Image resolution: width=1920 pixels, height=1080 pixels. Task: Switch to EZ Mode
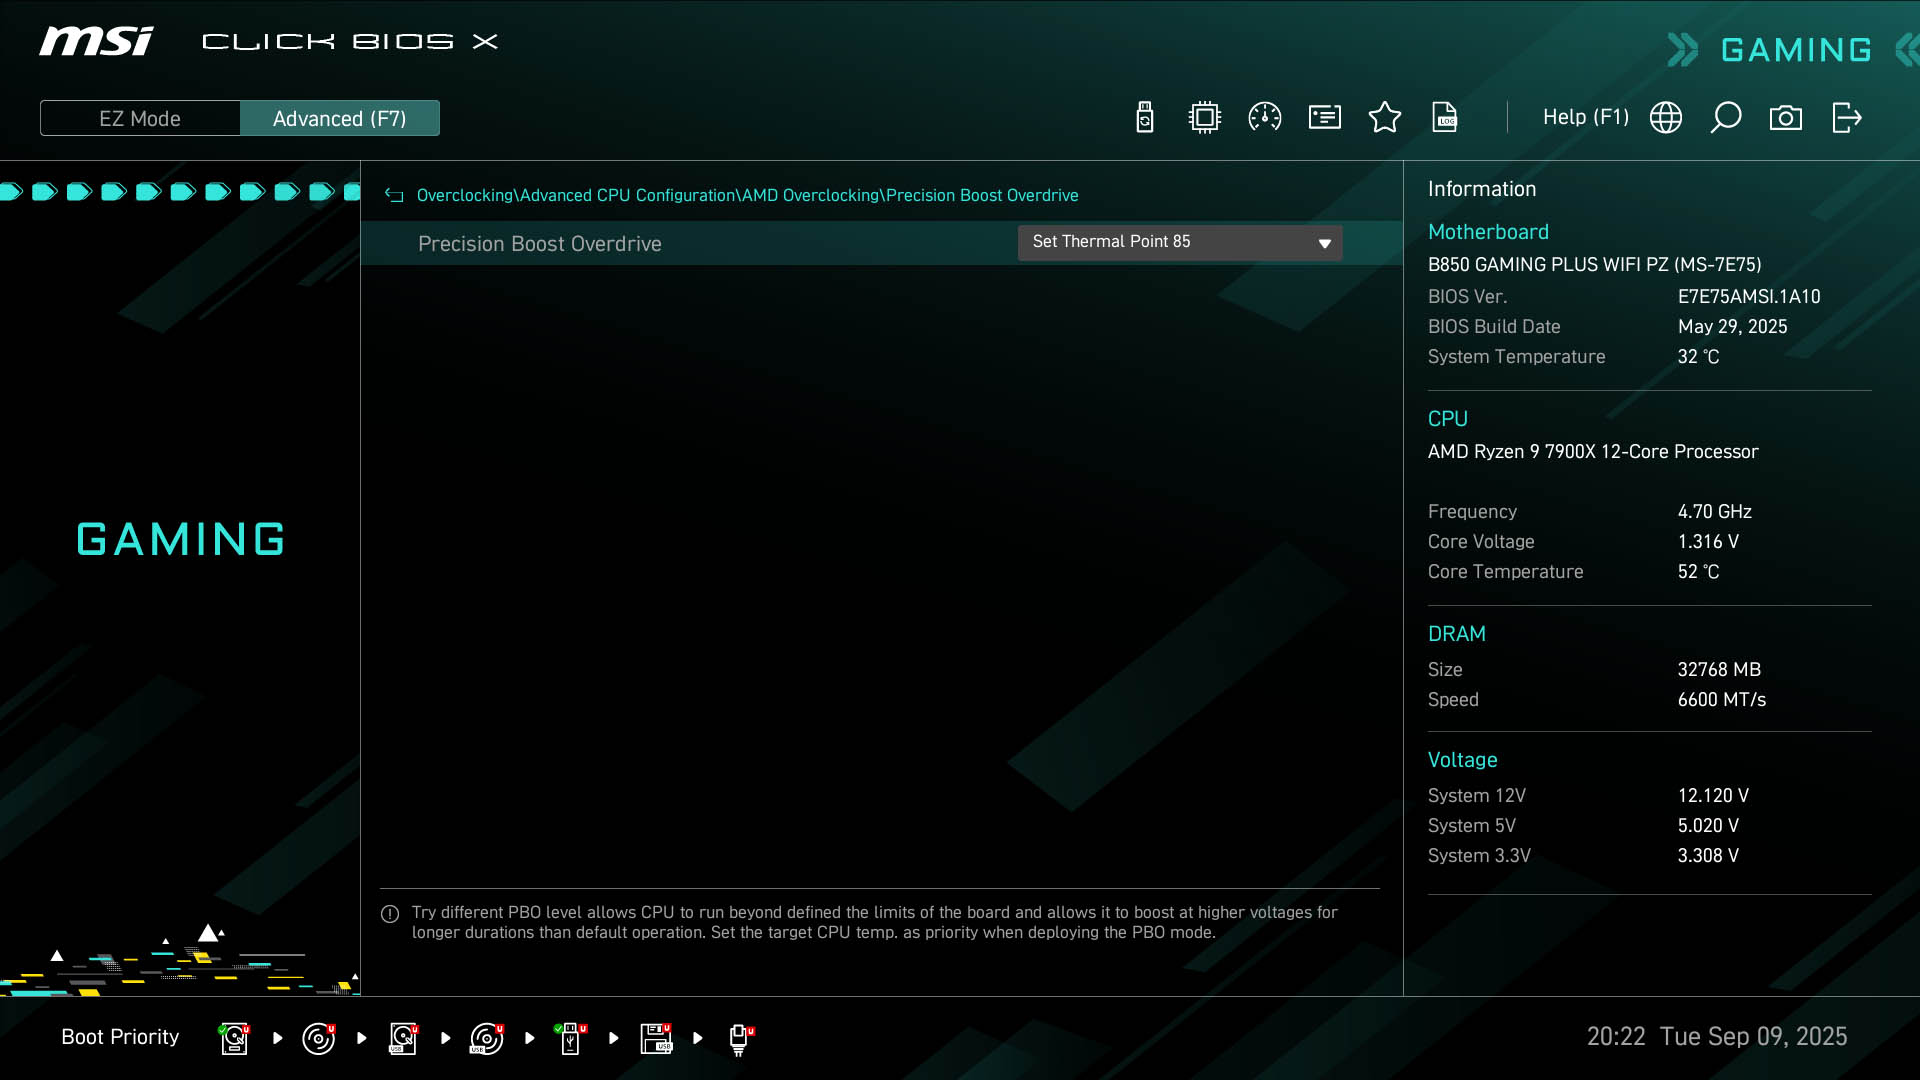[x=140, y=119]
